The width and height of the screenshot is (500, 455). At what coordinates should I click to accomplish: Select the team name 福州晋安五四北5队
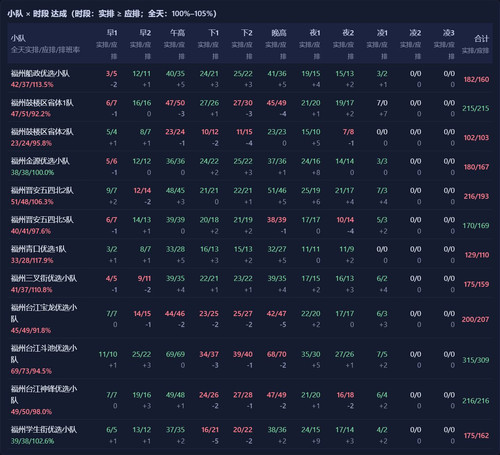click(42, 220)
